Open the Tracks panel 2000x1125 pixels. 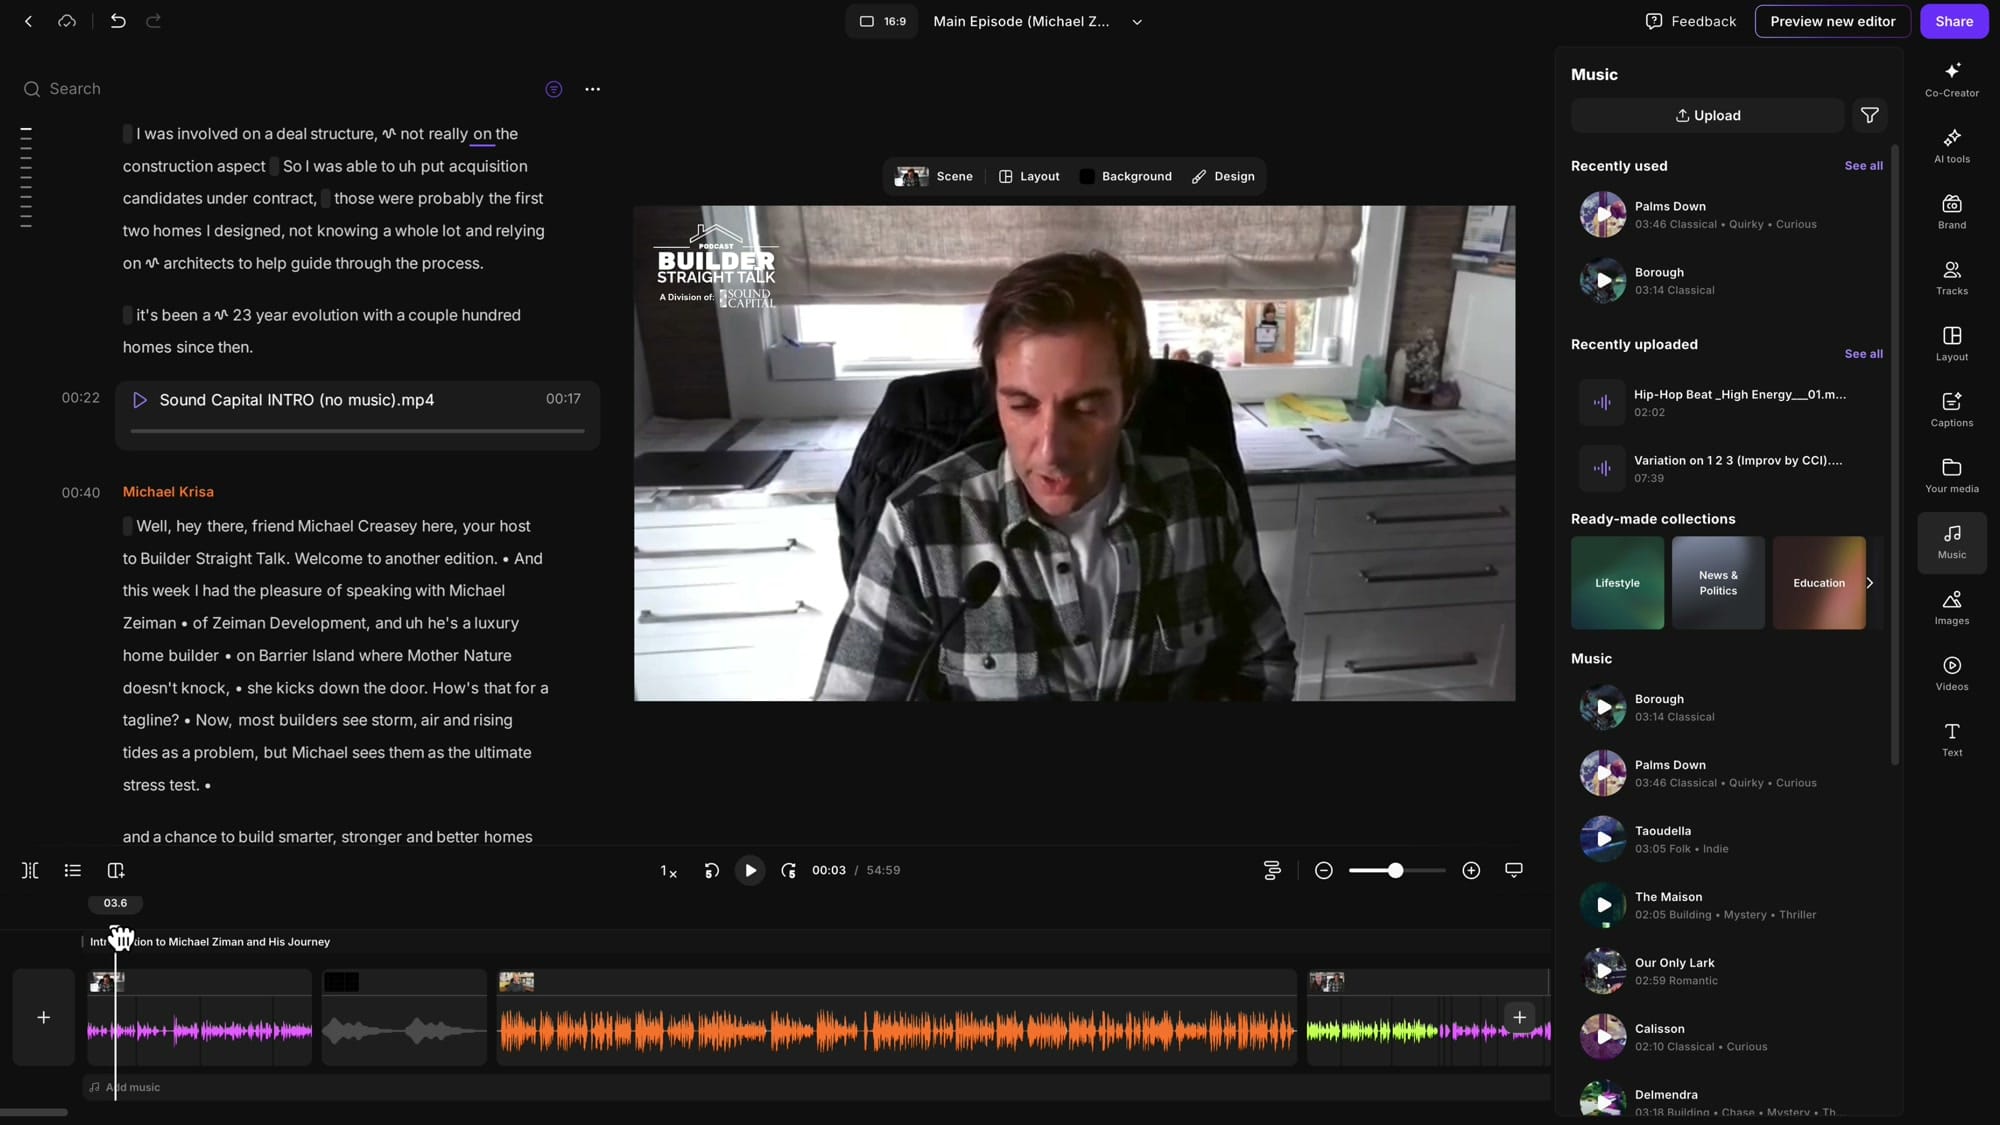pos(1951,276)
